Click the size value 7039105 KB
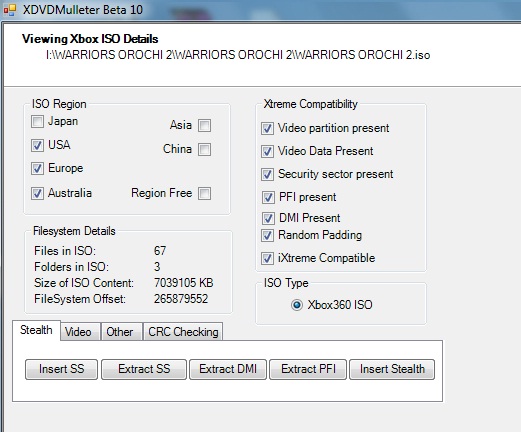This screenshot has height=432, width=521. tap(183, 283)
